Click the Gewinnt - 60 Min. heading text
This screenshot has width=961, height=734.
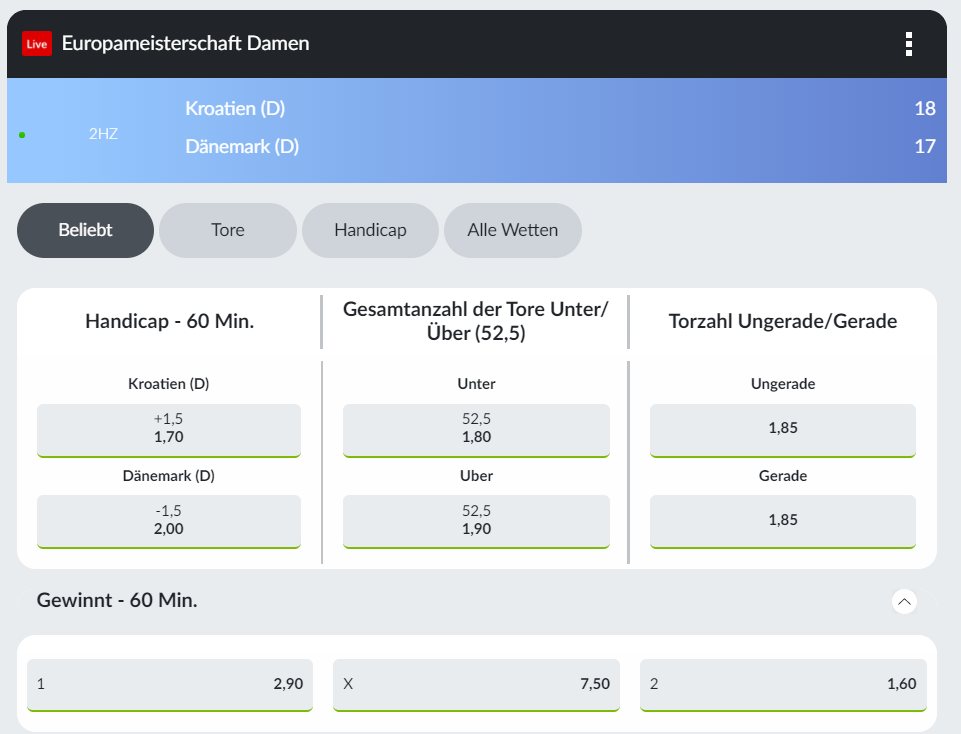pos(117,600)
